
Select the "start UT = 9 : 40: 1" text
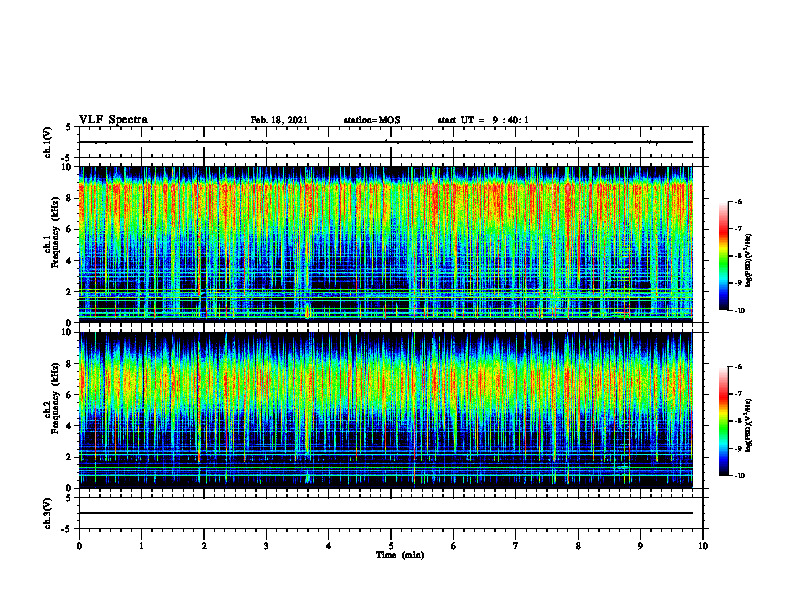(x=483, y=120)
